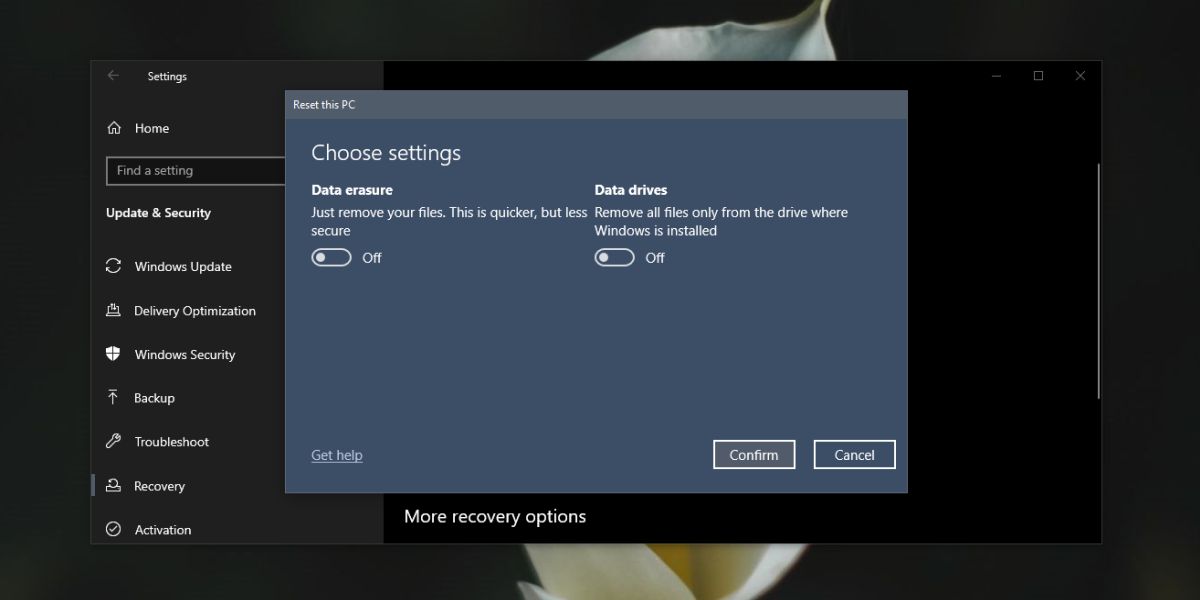The width and height of the screenshot is (1200, 600).
Task: Click the Backup upload arrow icon
Action: click(114, 398)
